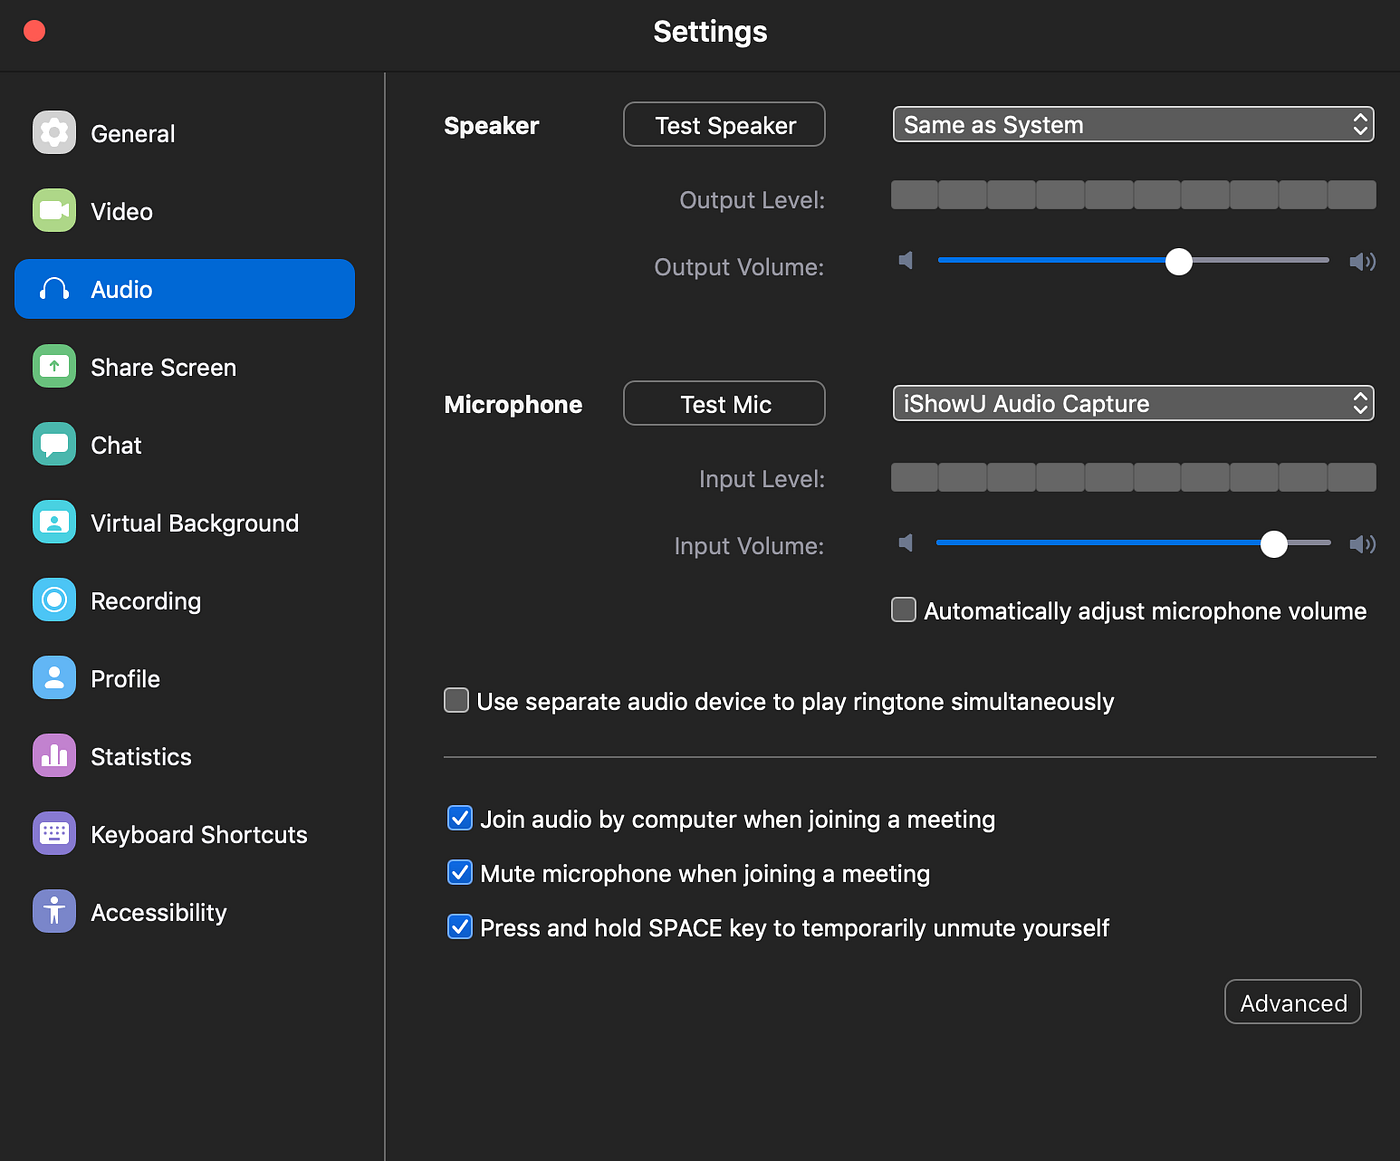Expand the iShowU Audio Capture dropdown
The width and height of the screenshot is (1400, 1161).
[x=1133, y=404]
